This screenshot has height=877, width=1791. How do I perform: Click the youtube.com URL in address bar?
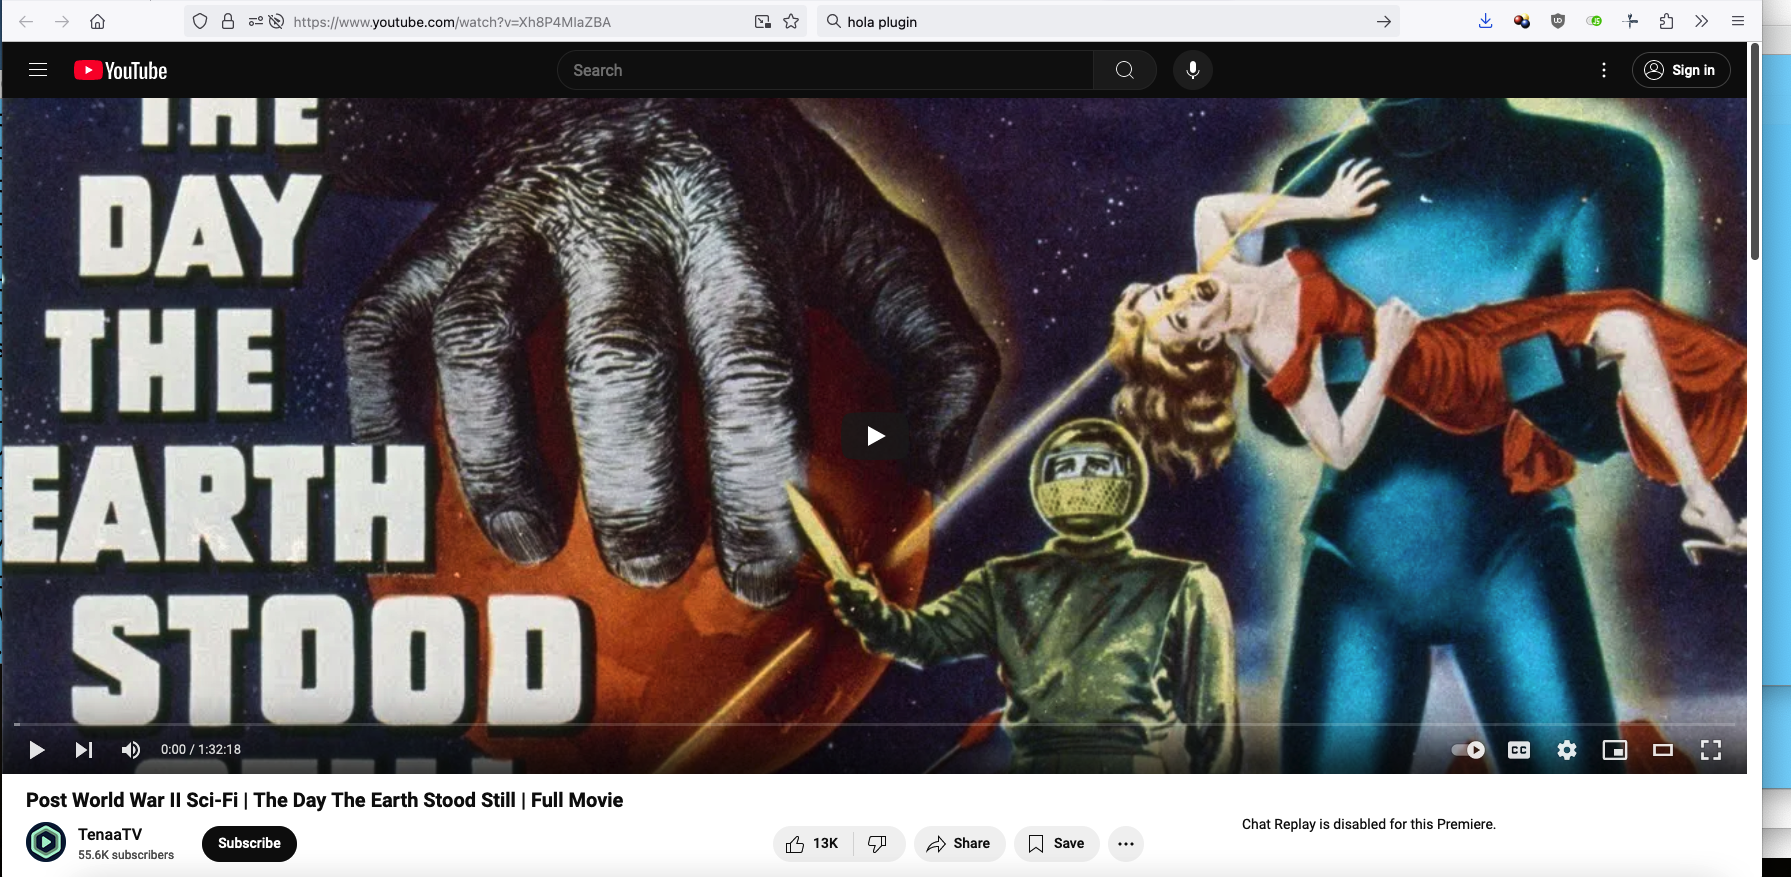point(452,22)
